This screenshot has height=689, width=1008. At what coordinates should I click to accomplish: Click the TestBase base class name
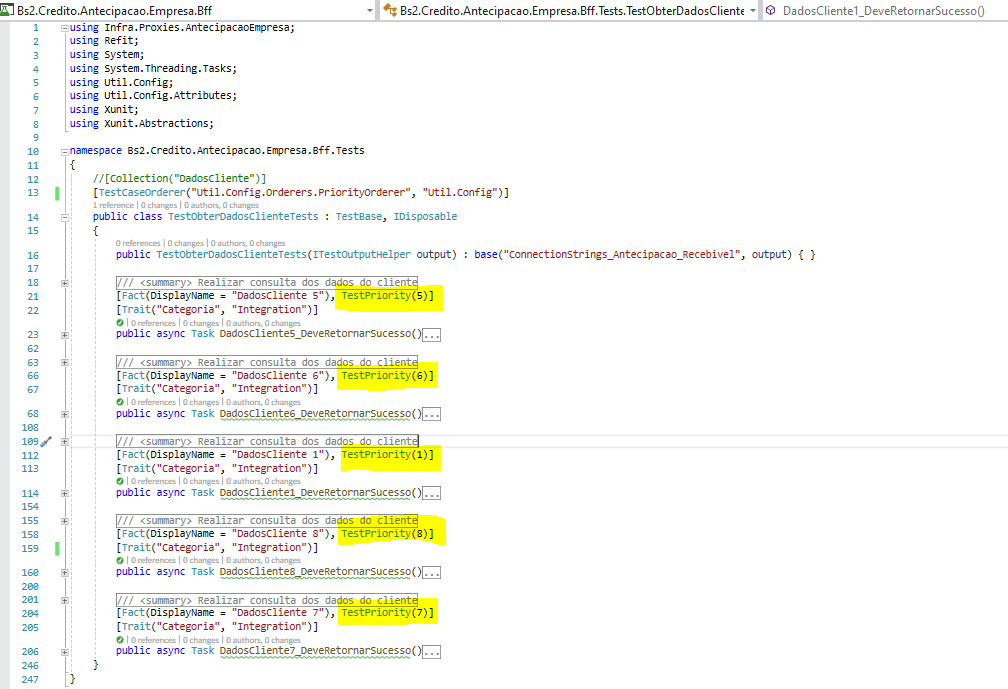(x=359, y=217)
